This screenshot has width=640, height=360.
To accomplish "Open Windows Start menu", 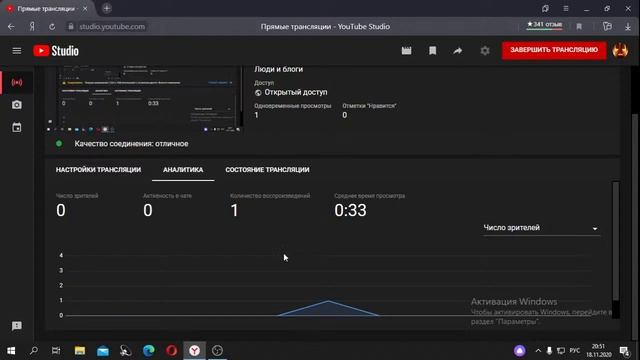I will pos(11,350).
